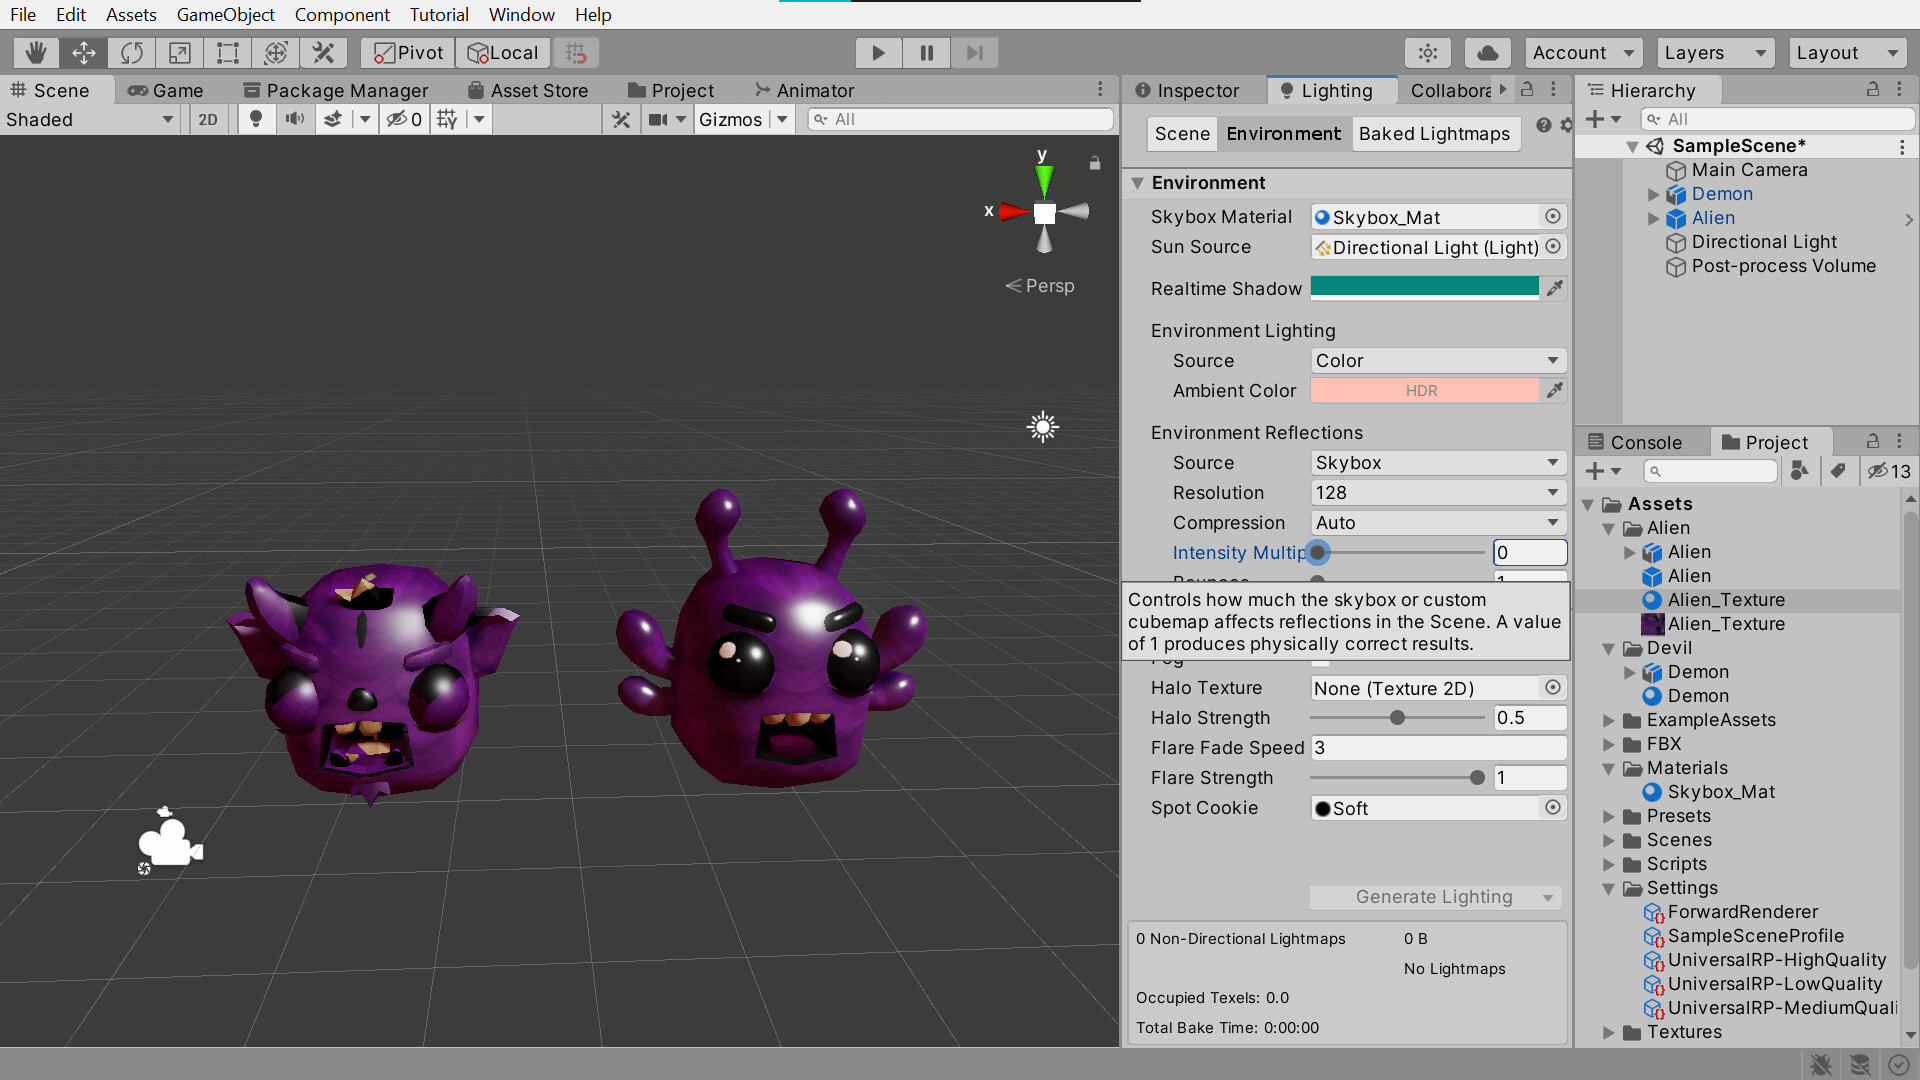
Task: Open Unity cloud services panel
Action: 1487,52
